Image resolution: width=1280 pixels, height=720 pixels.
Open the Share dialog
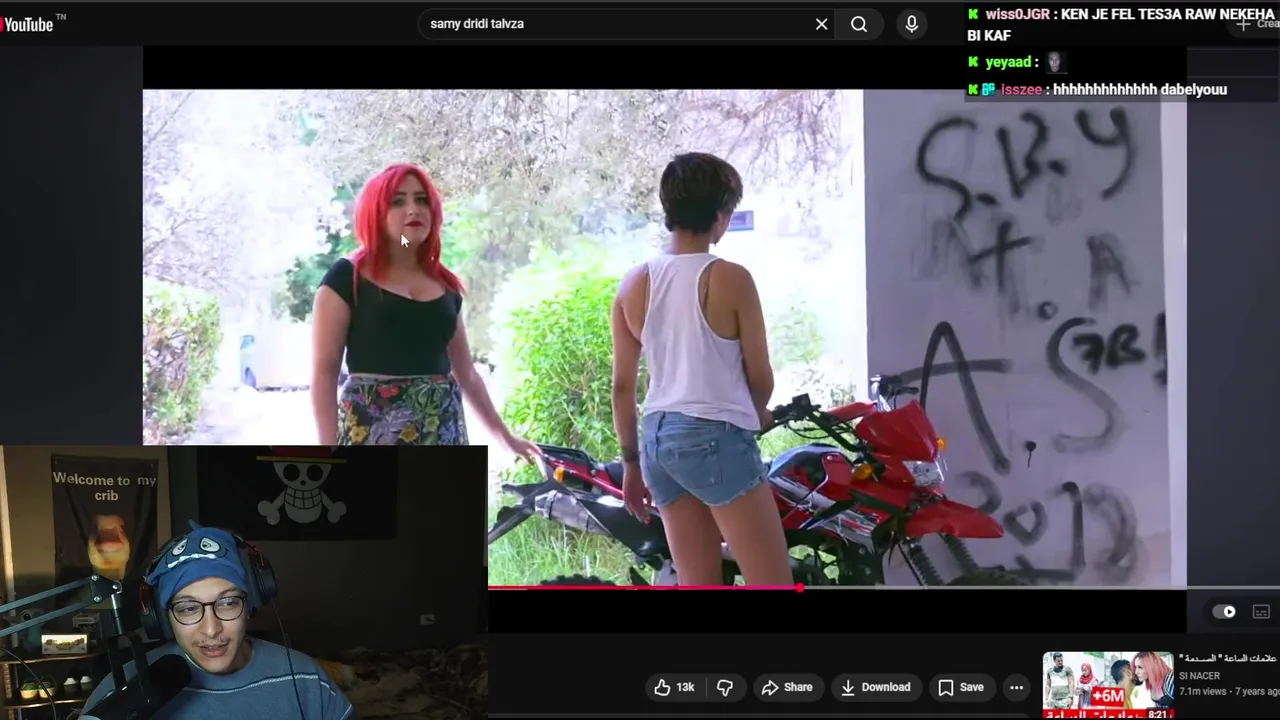tap(787, 687)
